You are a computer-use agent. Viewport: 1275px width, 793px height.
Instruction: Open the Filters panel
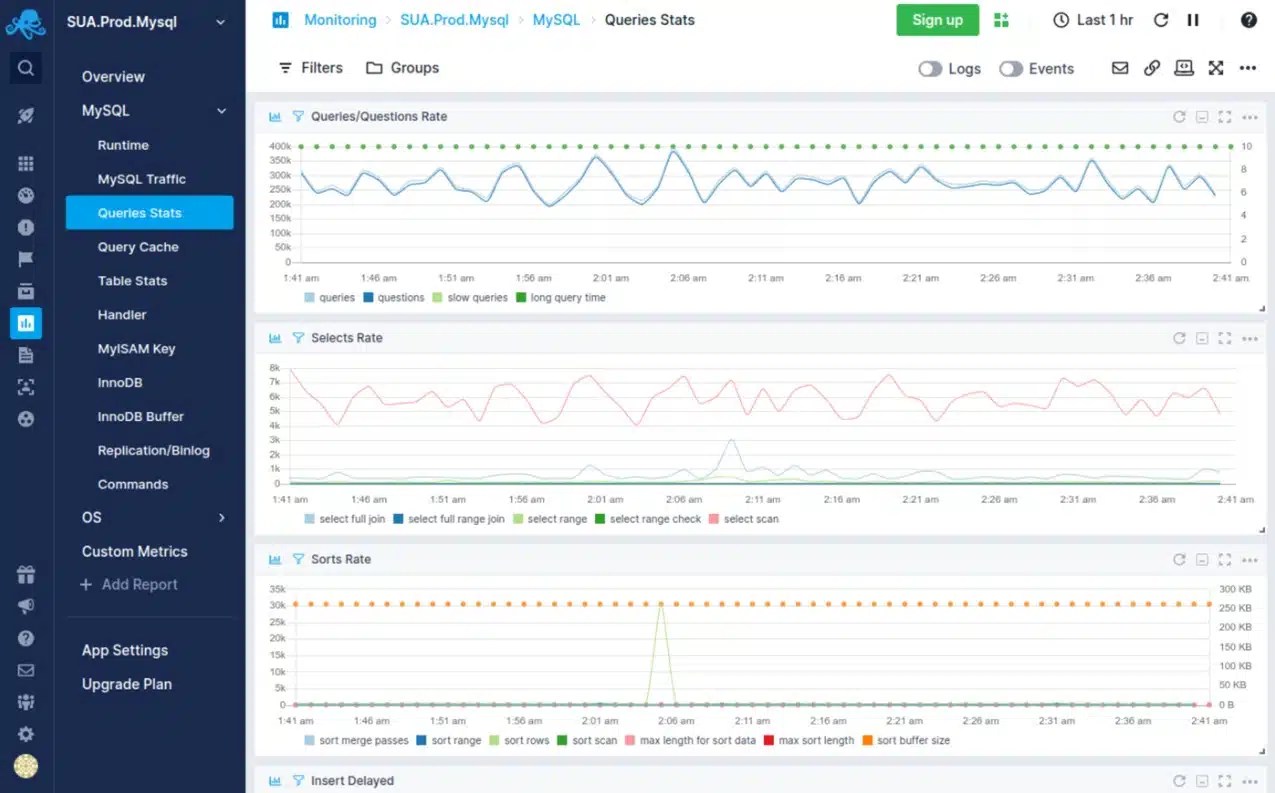tap(310, 68)
